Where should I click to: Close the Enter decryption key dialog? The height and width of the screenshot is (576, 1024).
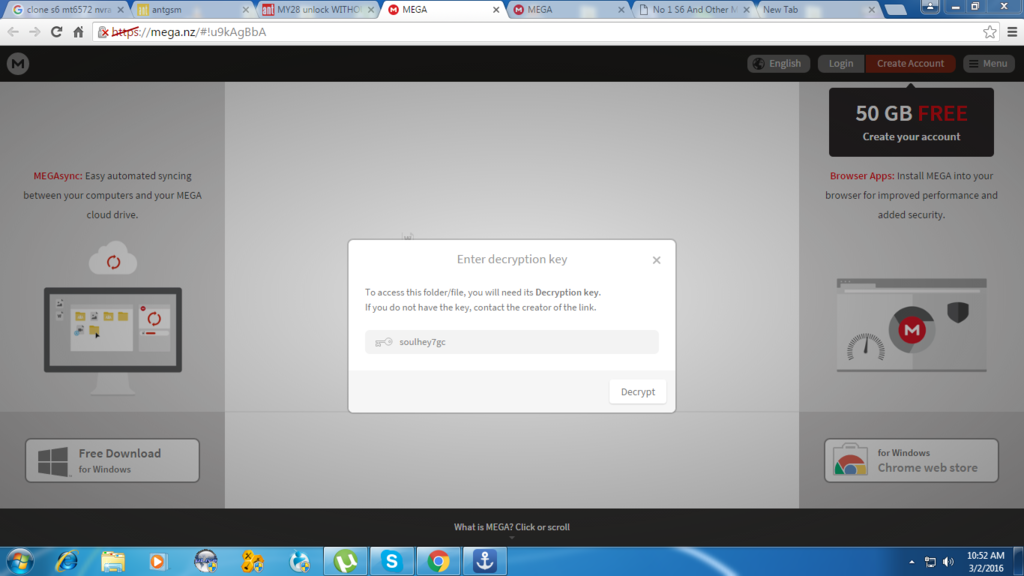click(x=656, y=260)
